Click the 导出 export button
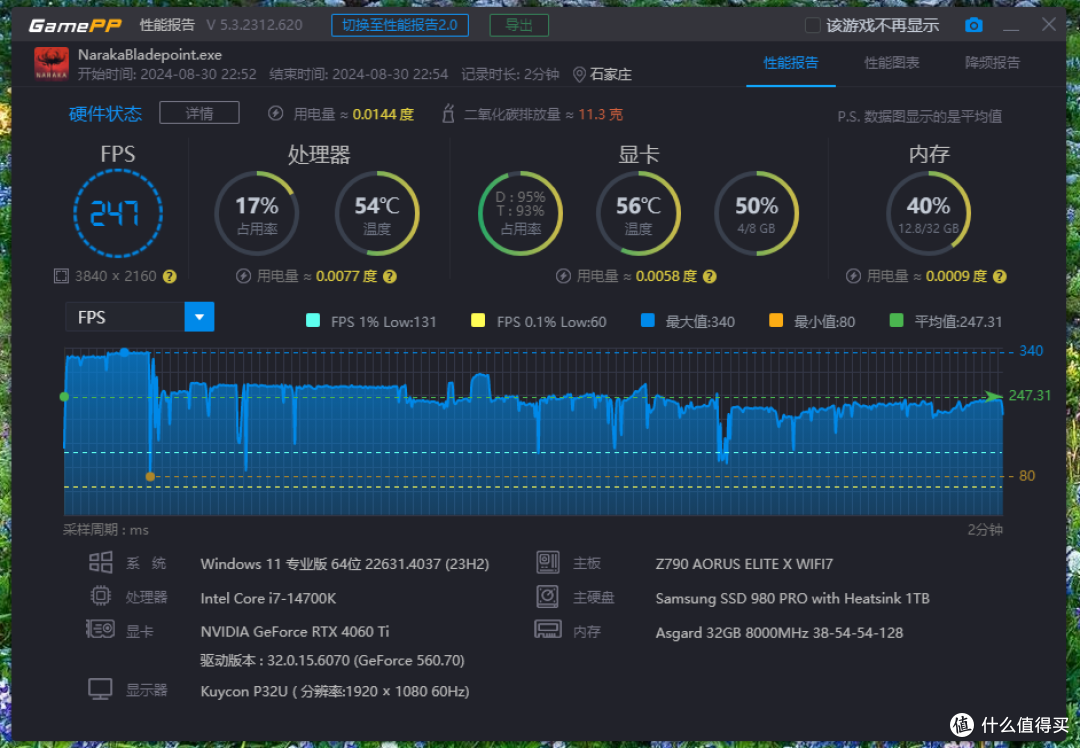1080x748 pixels. (519, 25)
